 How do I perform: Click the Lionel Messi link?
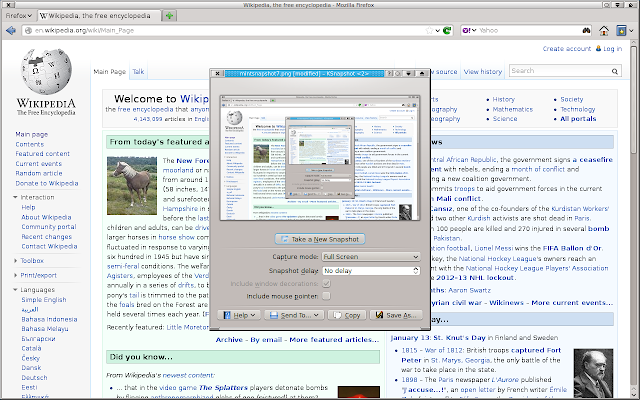point(493,248)
